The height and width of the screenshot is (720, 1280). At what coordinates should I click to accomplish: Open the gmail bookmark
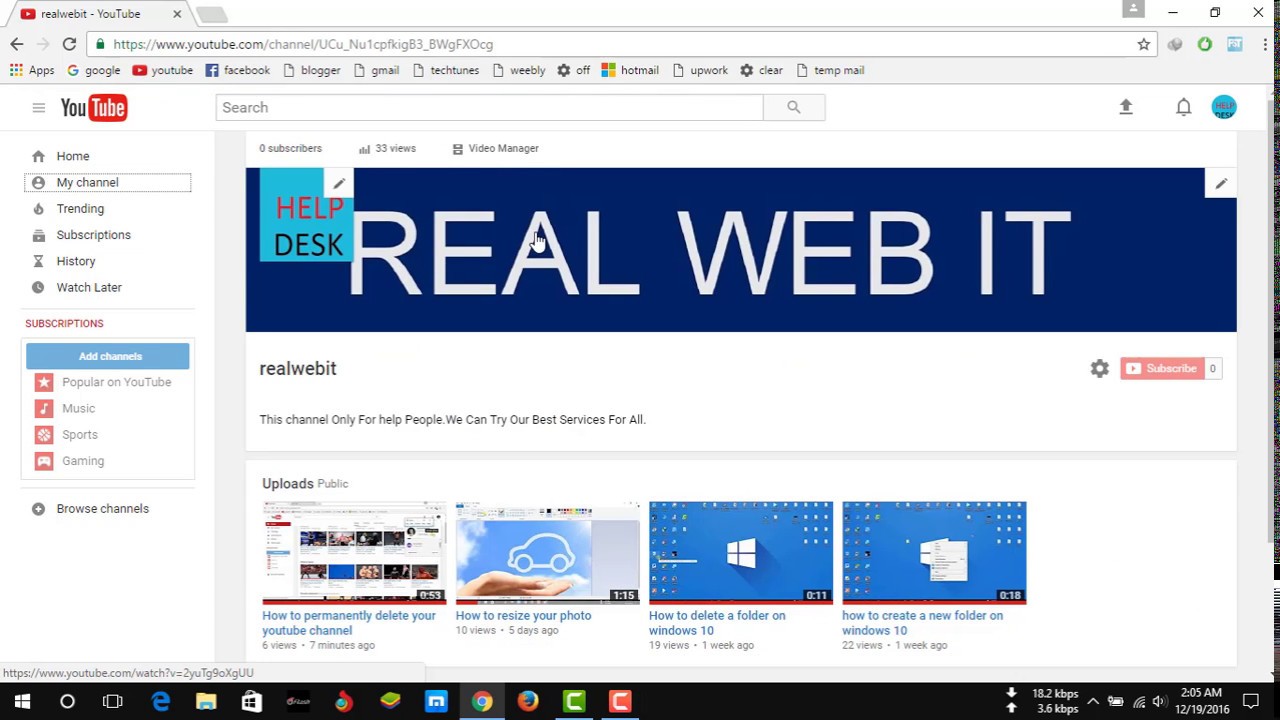[376, 70]
